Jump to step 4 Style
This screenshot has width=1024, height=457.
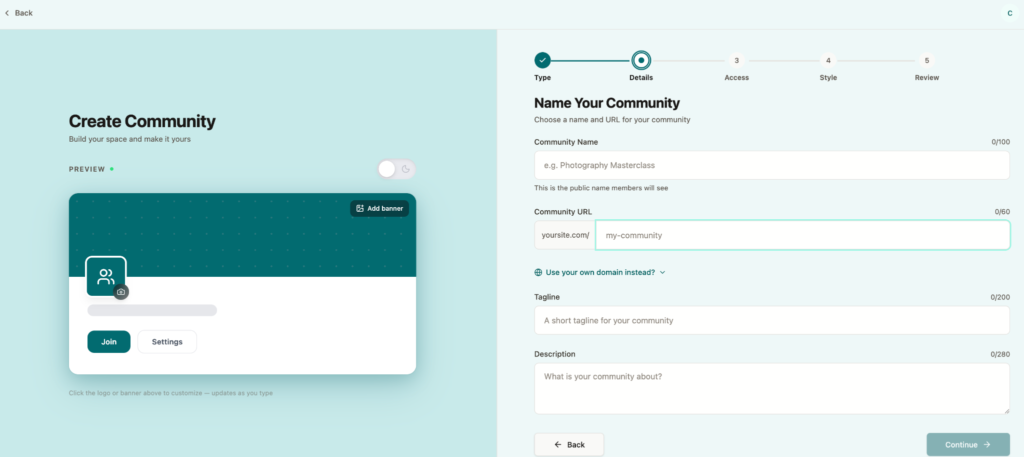point(828,60)
